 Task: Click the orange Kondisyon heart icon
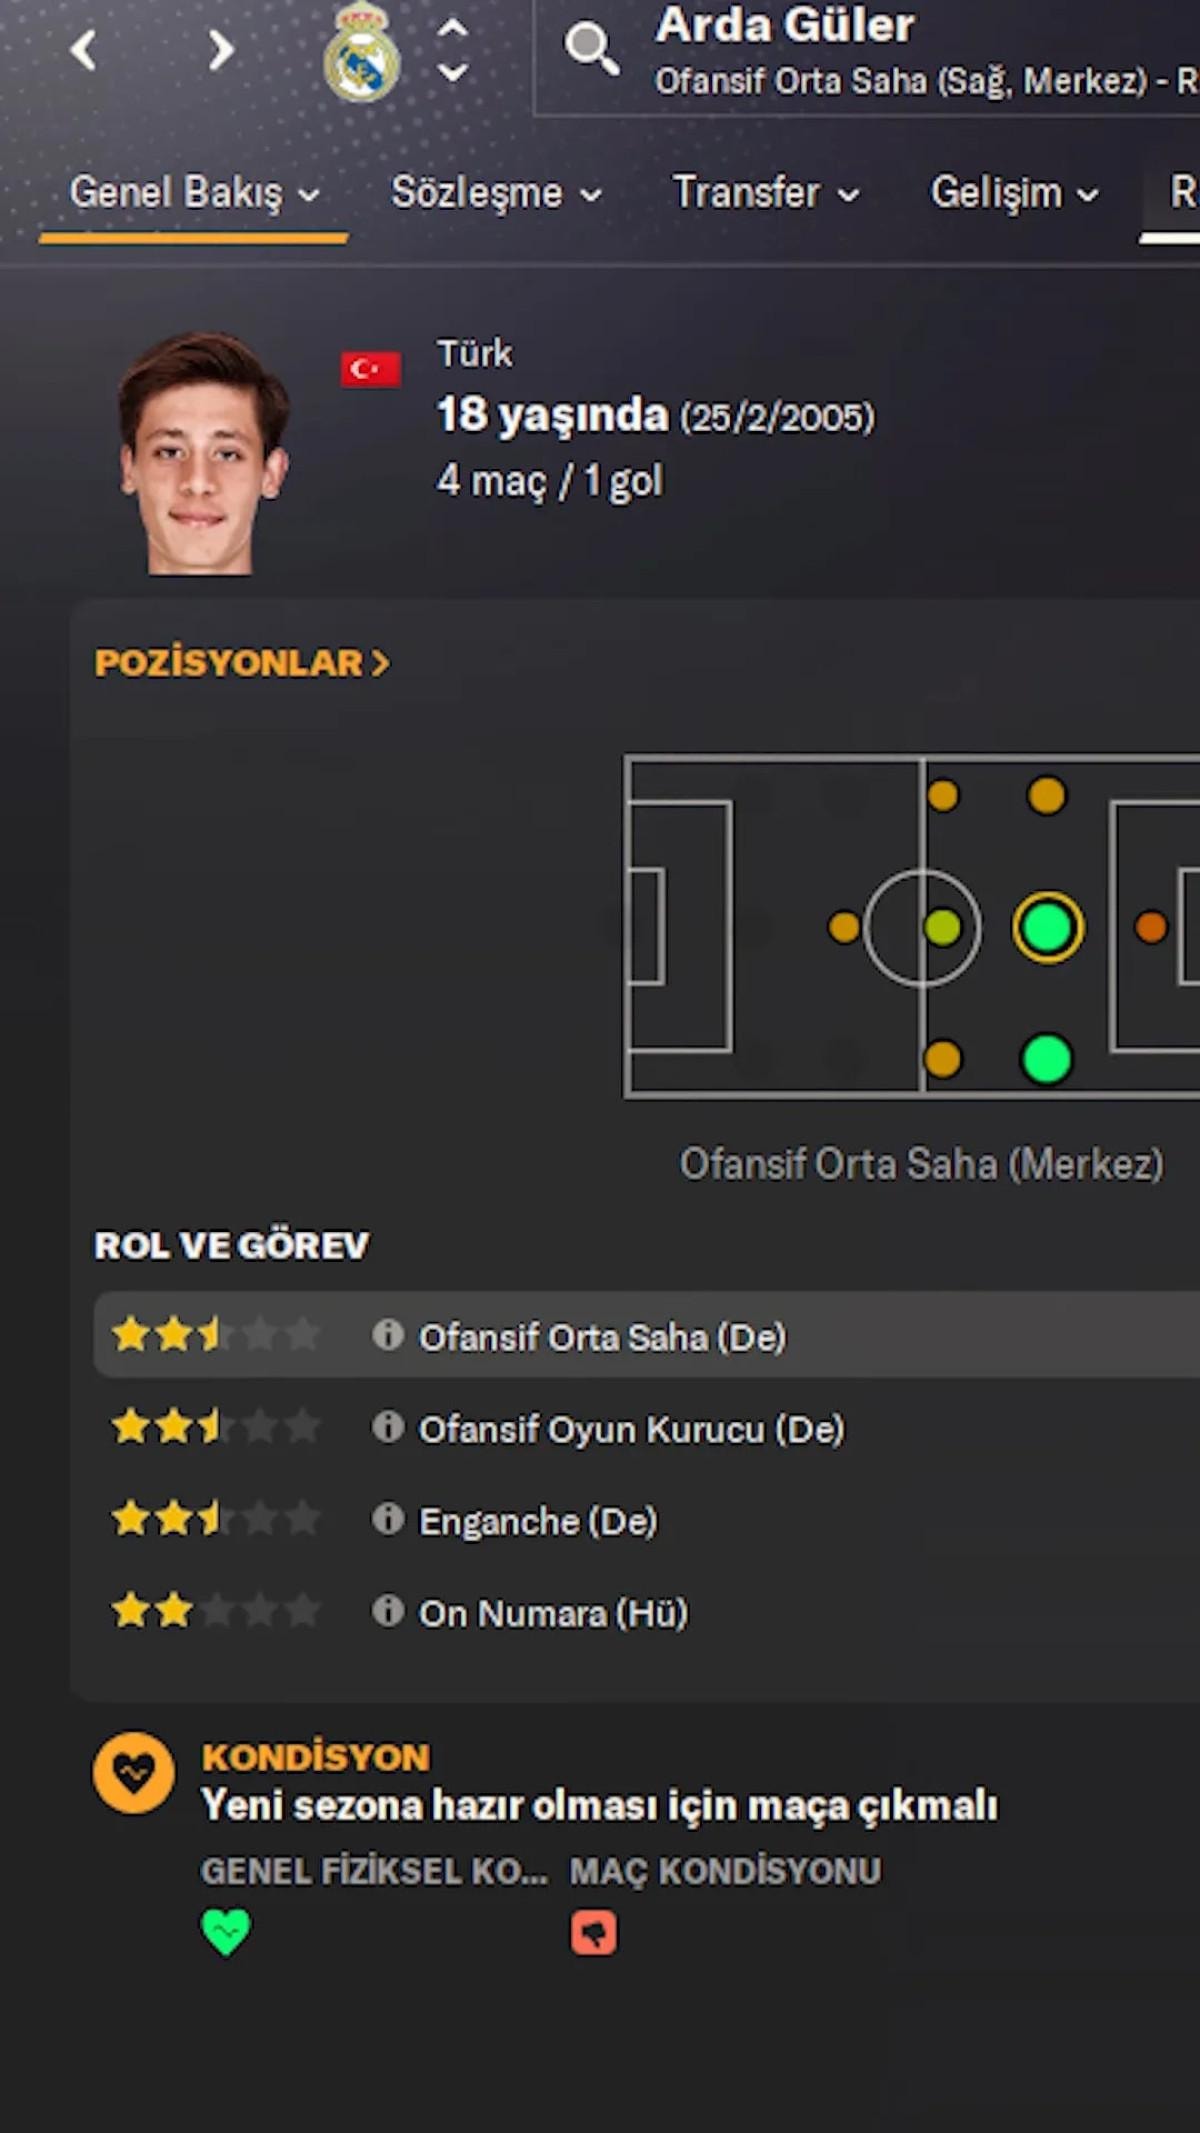tap(134, 1773)
